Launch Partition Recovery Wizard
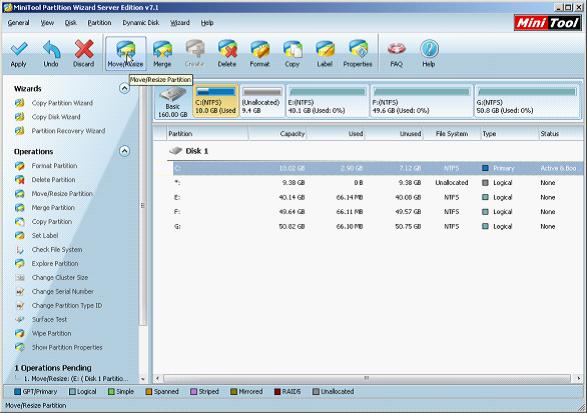 point(68,131)
